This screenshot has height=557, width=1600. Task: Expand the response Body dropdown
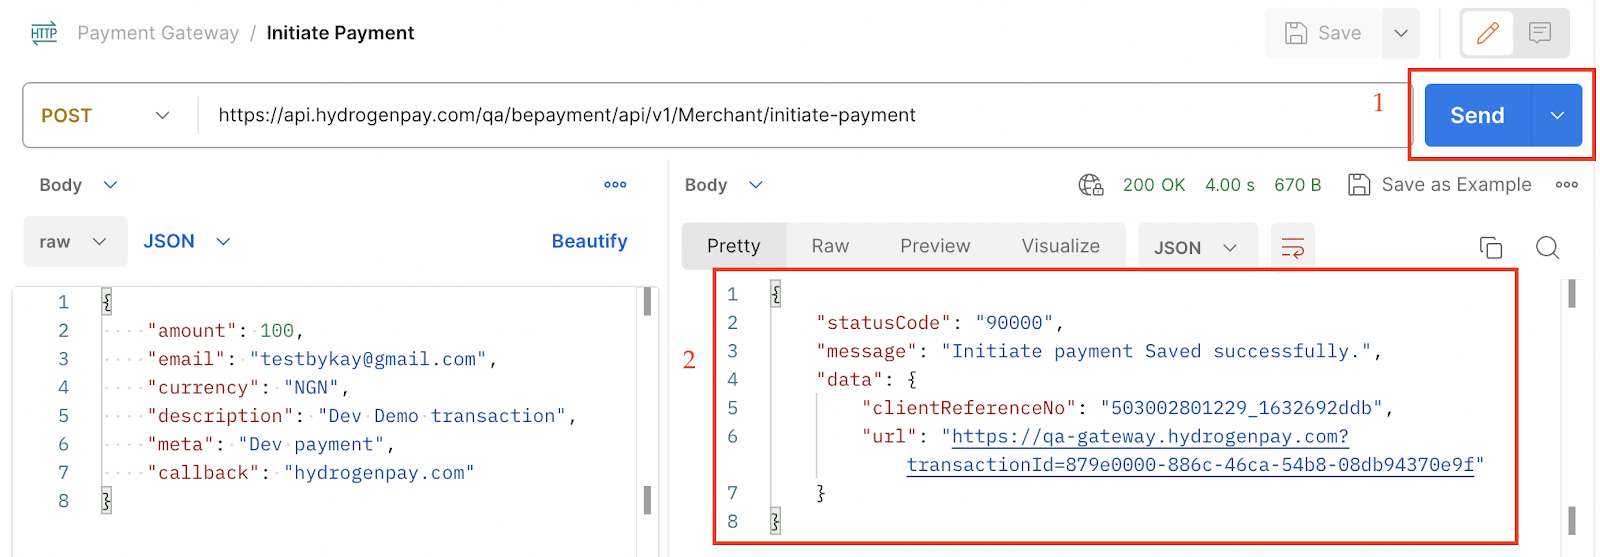pyautogui.click(x=724, y=185)
